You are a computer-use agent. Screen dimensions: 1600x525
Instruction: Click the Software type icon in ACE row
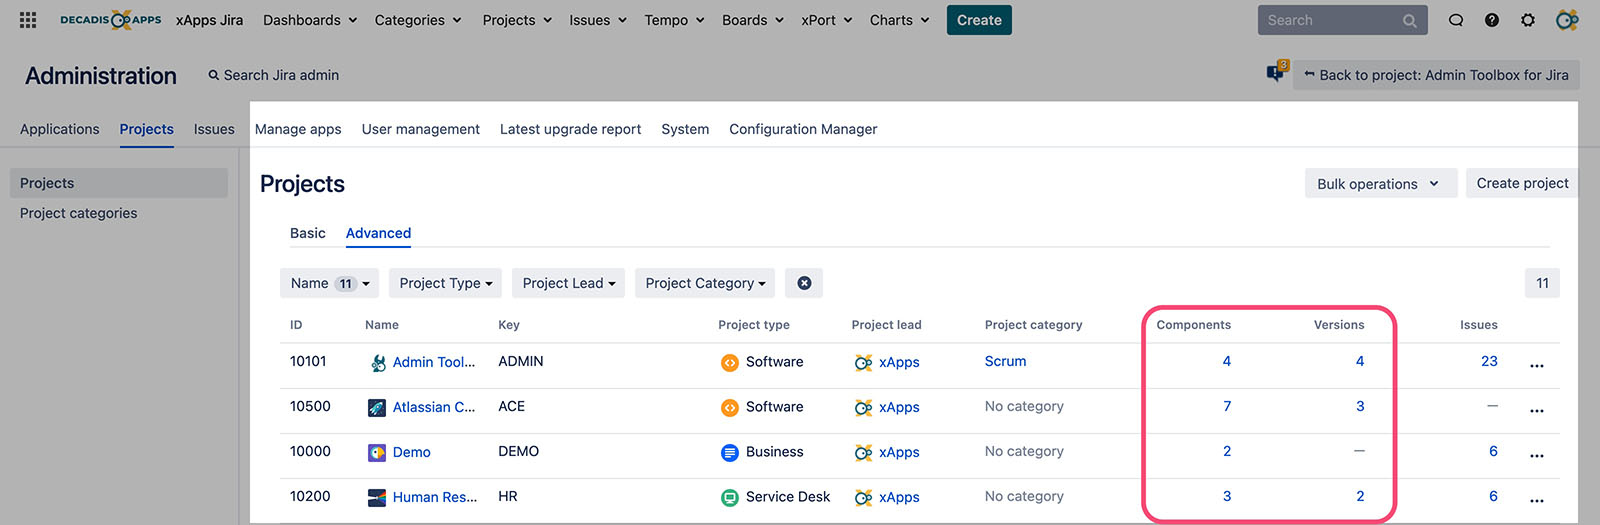730,408
